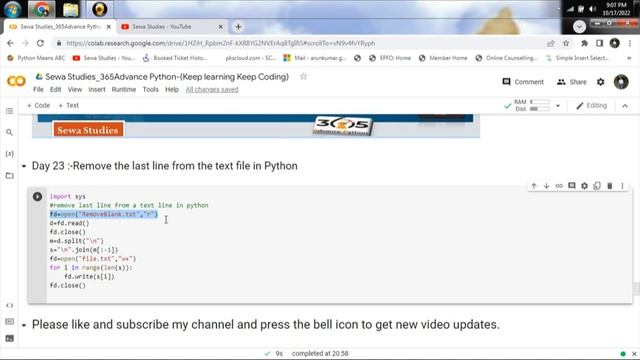
Task: Open Comment button in header
Action: tap(523, 82)
